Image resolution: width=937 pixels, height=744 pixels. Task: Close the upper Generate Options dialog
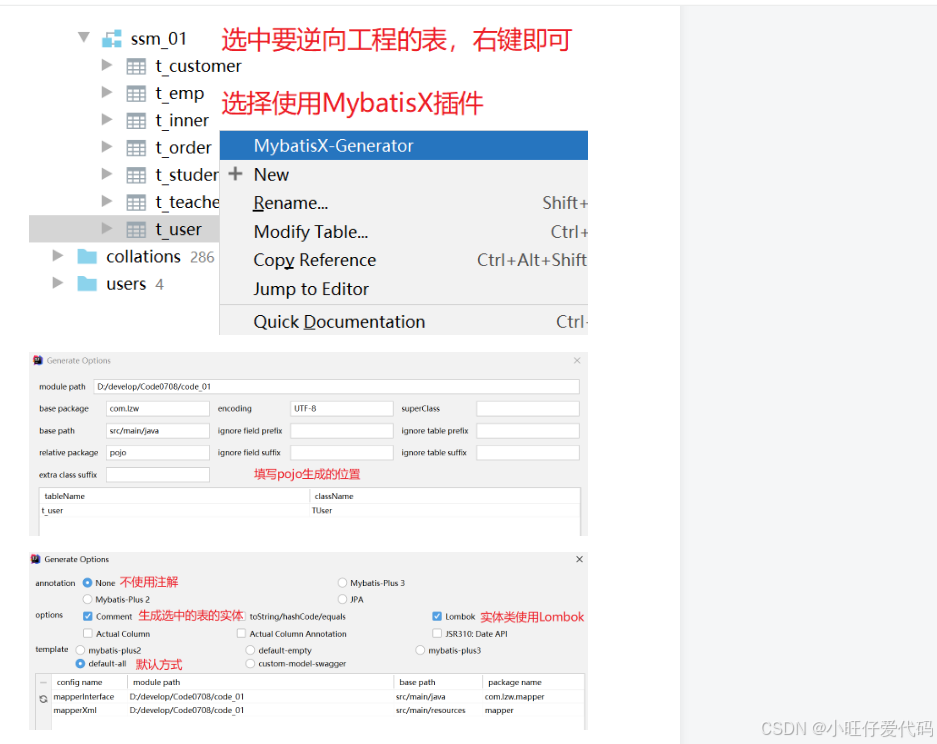tap(577, 360)
